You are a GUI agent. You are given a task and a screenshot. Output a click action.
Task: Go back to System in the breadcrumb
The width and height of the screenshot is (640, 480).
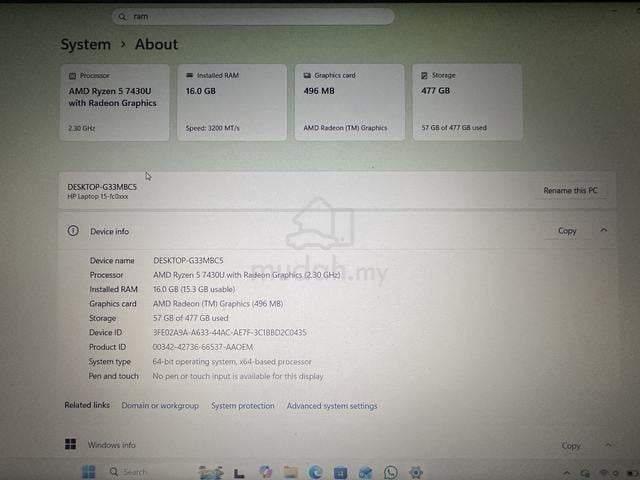(85, 44)
